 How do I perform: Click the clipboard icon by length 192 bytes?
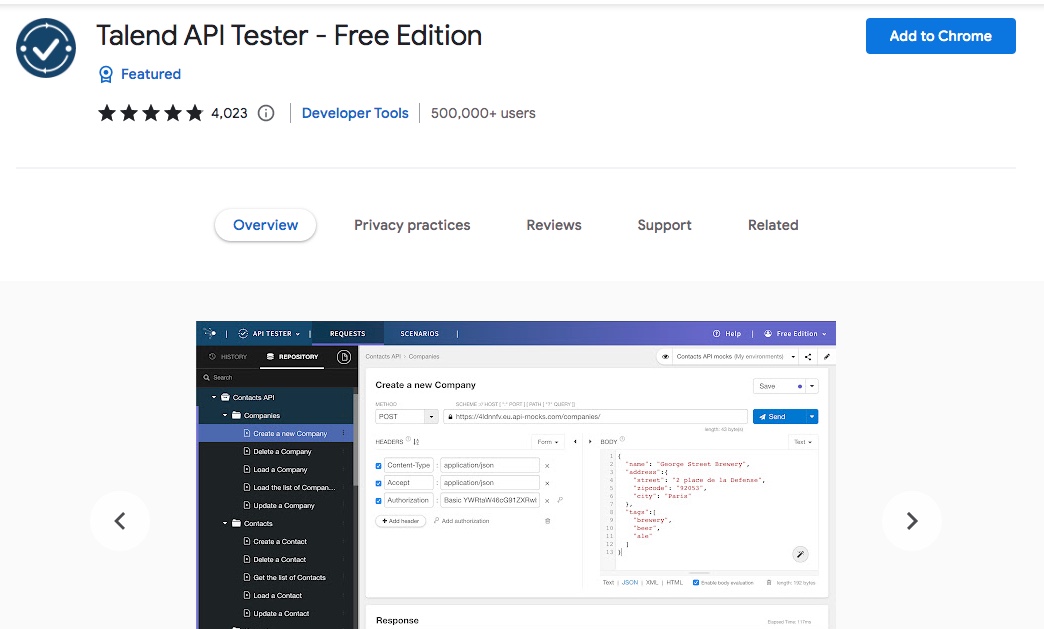click(x=769, y=582)
